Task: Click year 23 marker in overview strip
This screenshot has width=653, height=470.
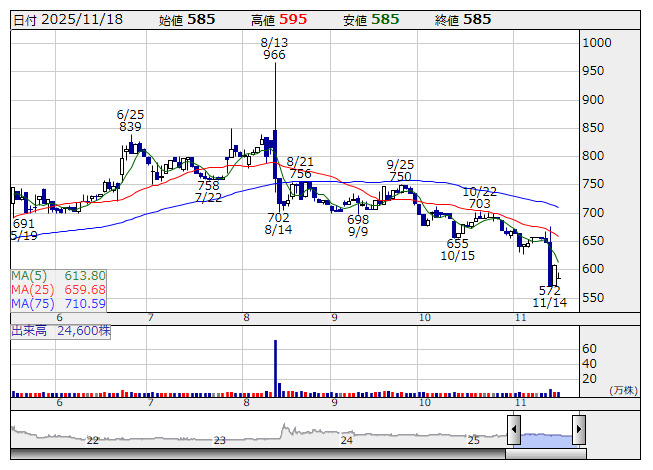Action: (x=219, y=440)
